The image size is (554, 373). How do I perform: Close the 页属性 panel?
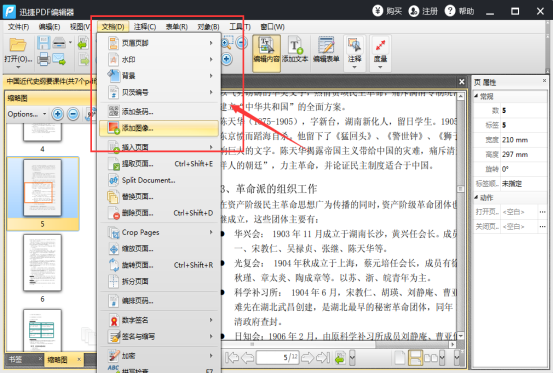544,81
